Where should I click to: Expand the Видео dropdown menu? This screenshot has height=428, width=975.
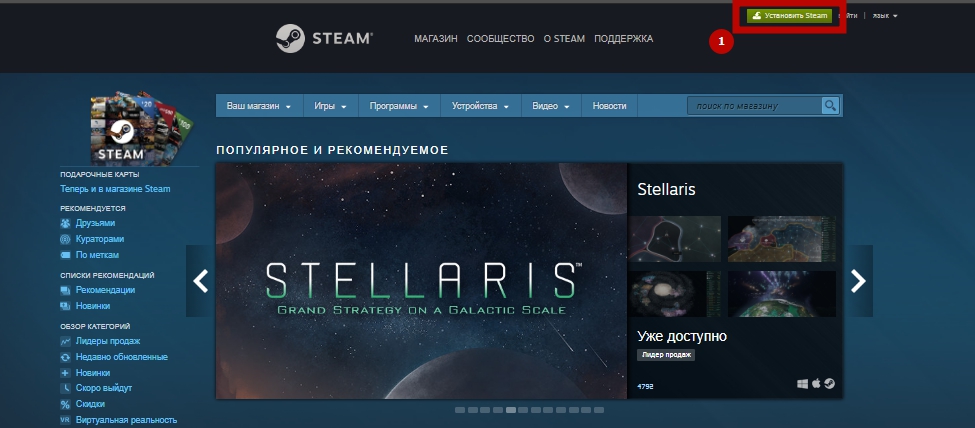(551, 106)
